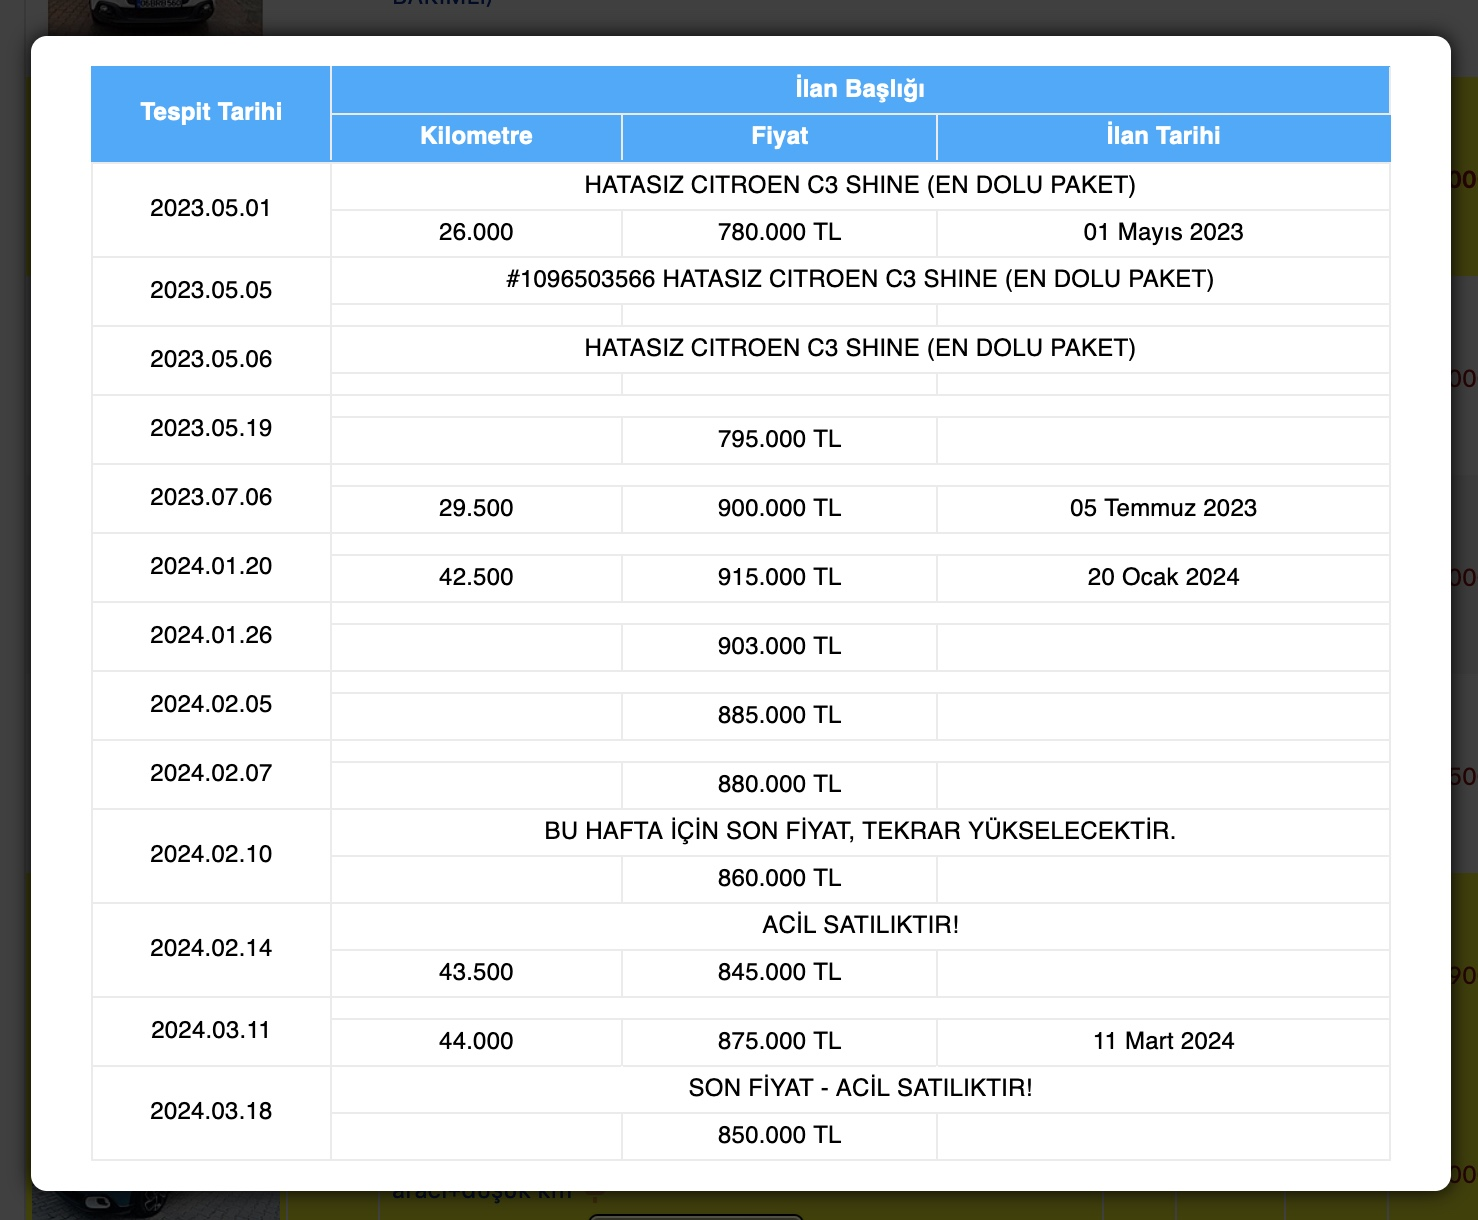Select the detection date 2024.02.07
Viewport: 1478px width, 1220px height.
pos(211,773)
